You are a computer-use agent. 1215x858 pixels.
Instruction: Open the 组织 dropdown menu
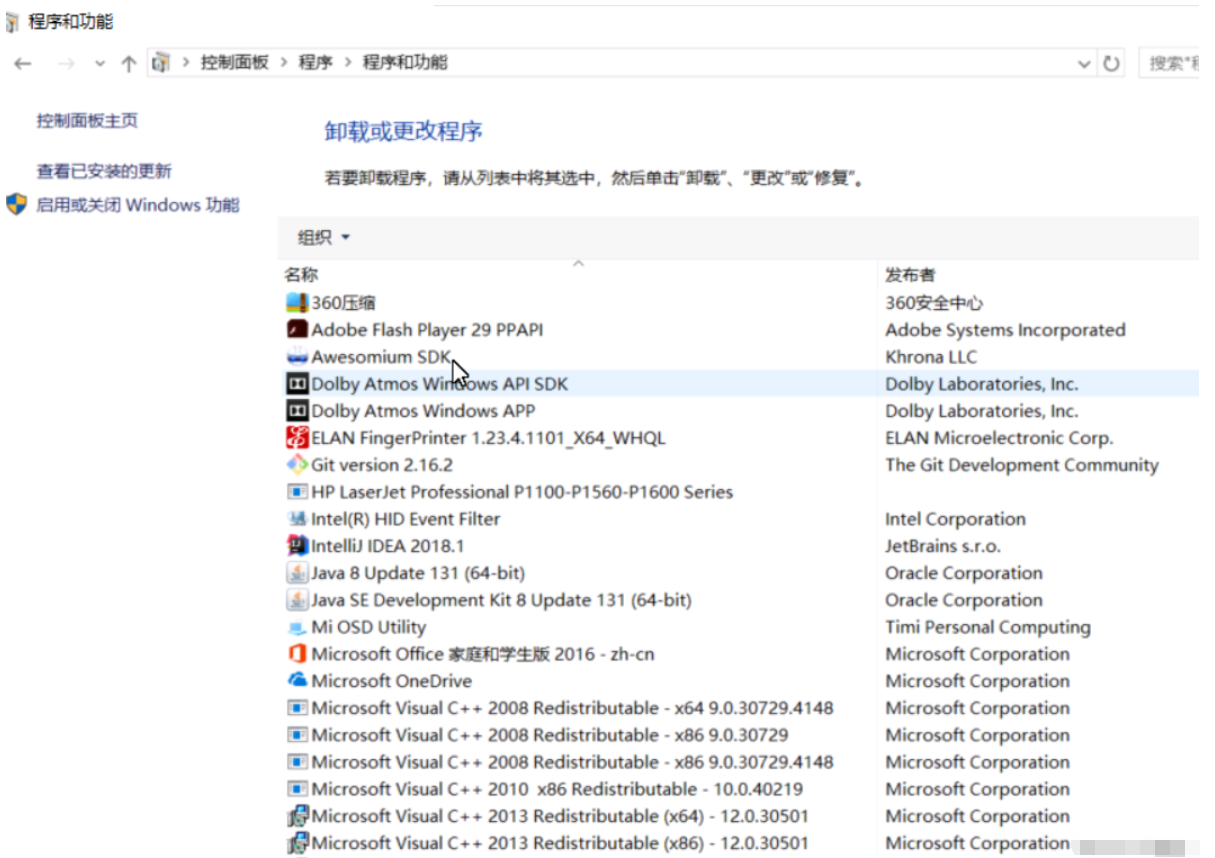[324, 237]
